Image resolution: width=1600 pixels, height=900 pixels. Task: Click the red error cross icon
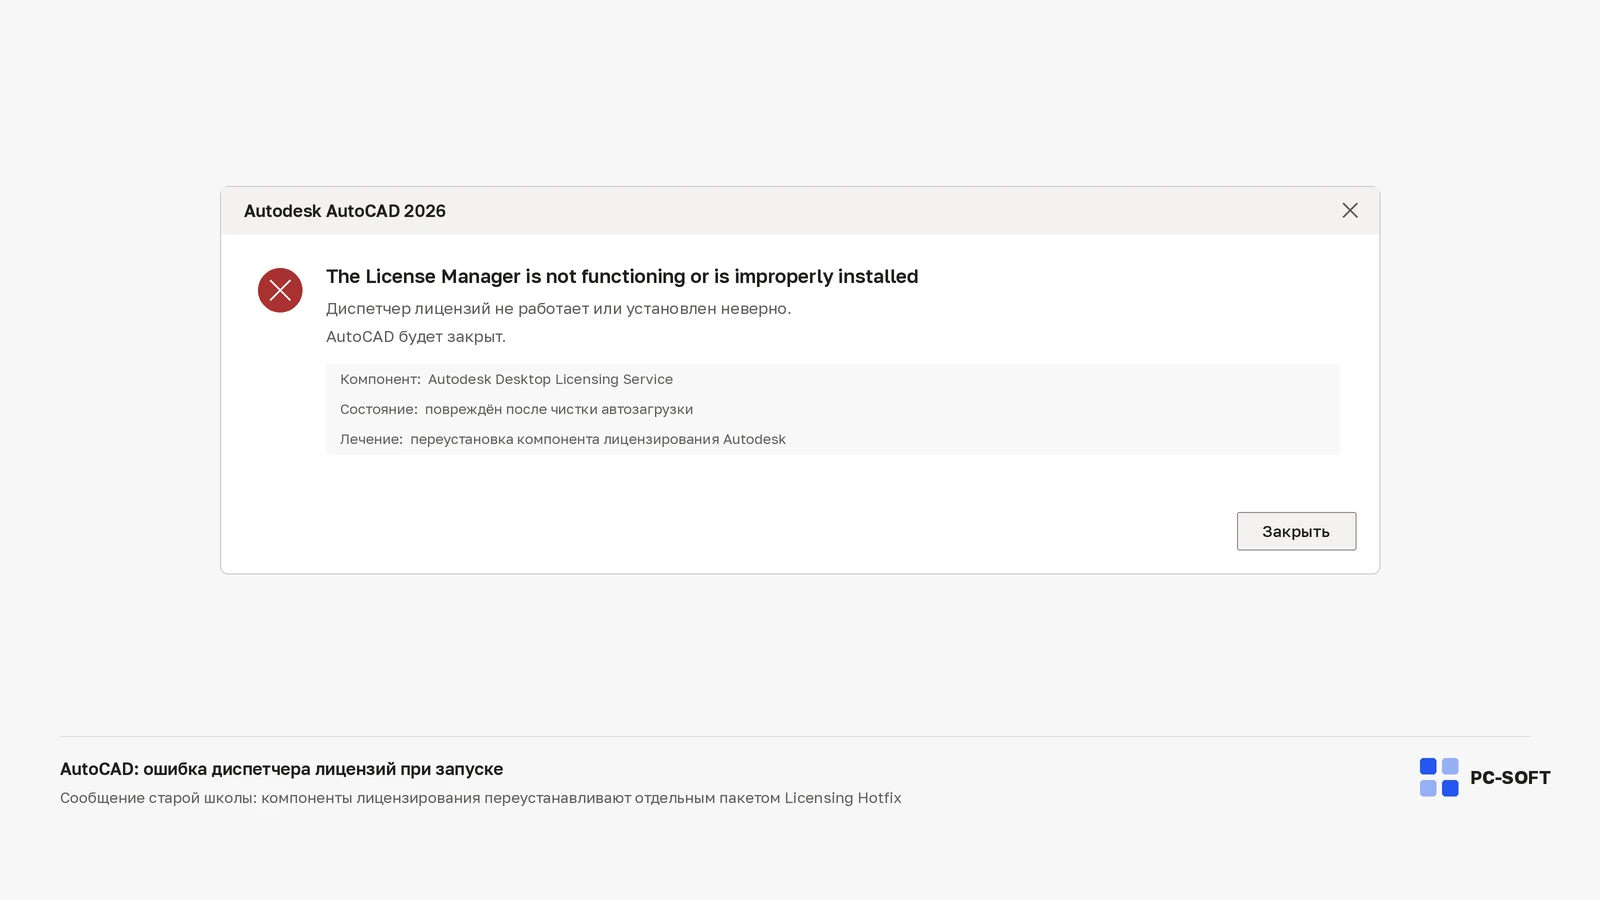(x=280, y=290)
